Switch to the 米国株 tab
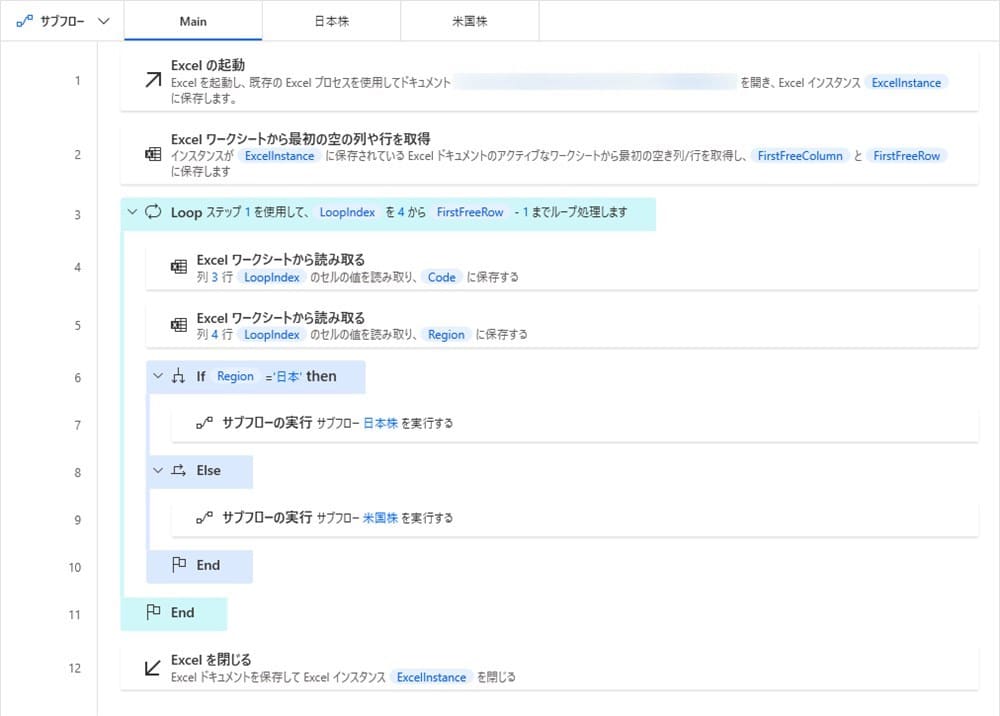The width and height of the screenshot is (1000, 716). 469,20
